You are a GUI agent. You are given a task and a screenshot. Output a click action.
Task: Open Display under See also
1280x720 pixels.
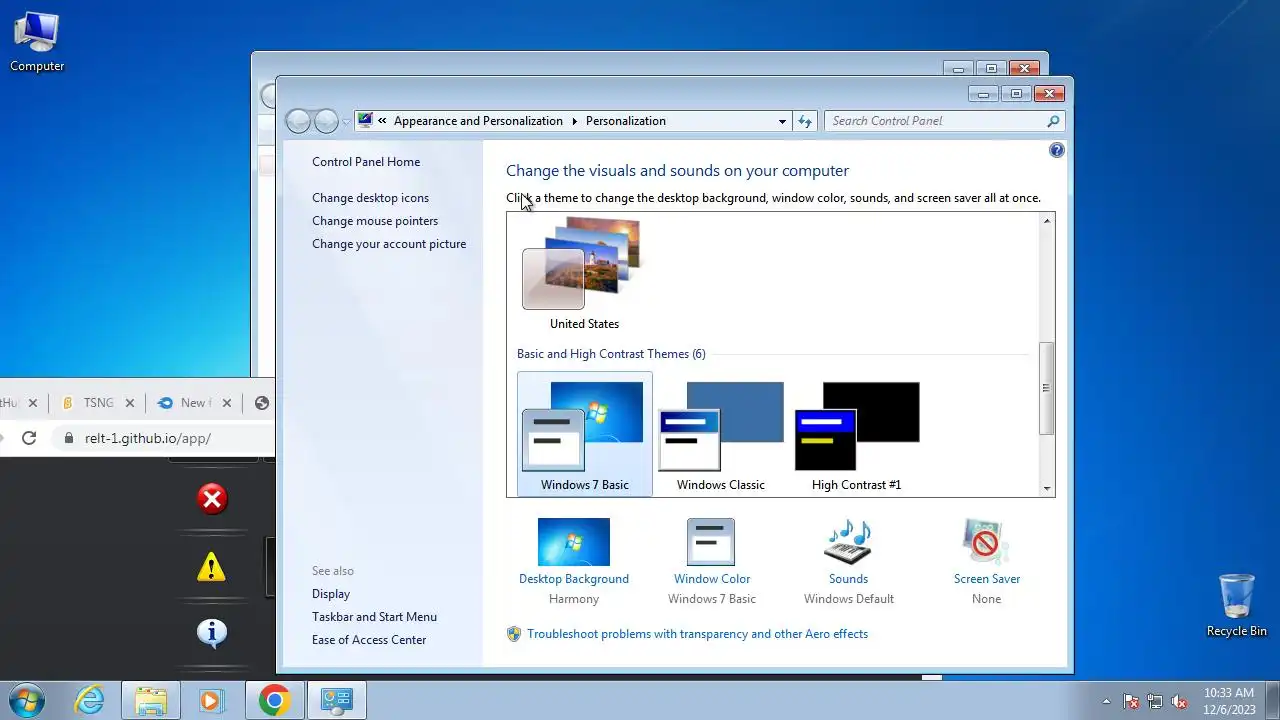331,594
